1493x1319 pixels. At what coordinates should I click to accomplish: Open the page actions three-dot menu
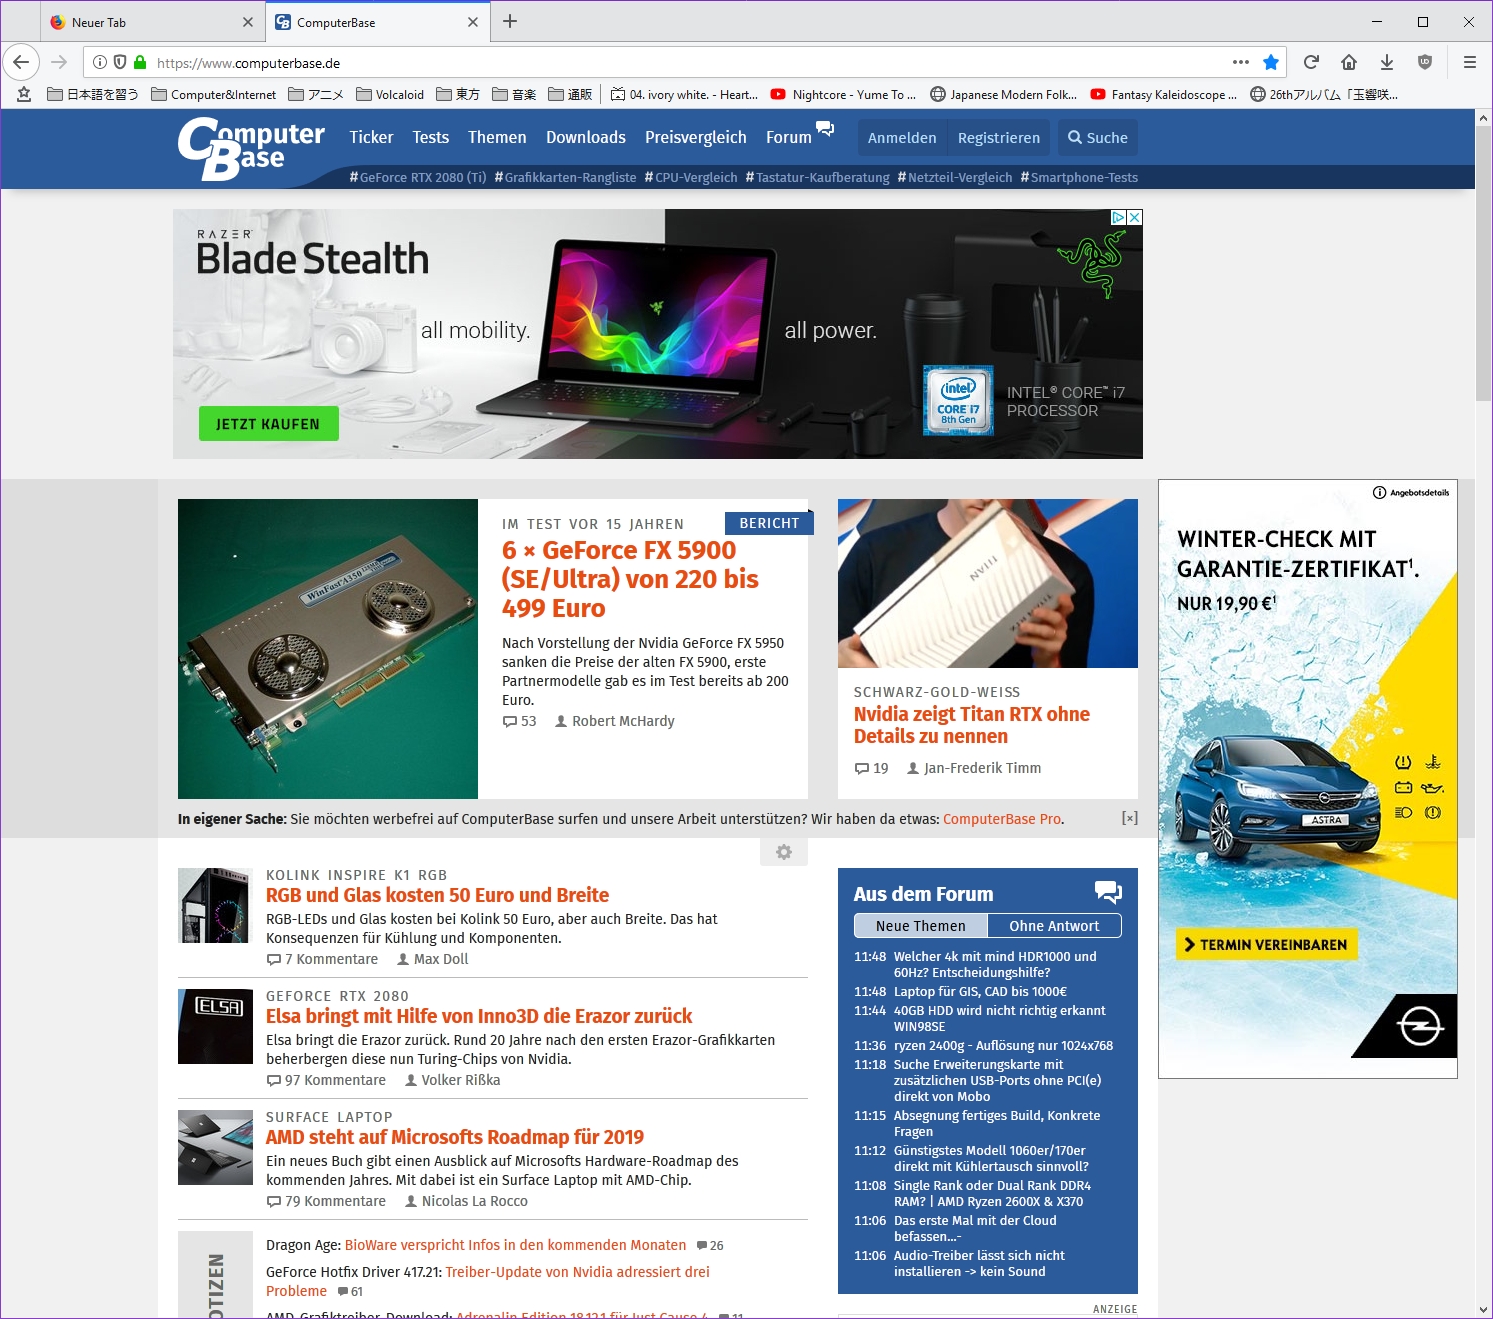click(1241, 62)
